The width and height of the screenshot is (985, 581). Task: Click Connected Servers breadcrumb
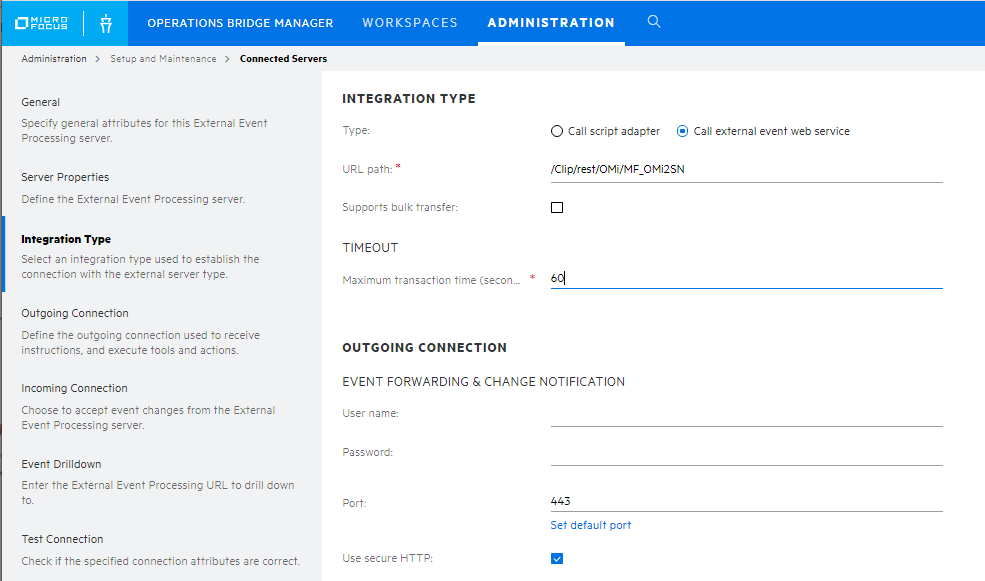pos(283,58)
